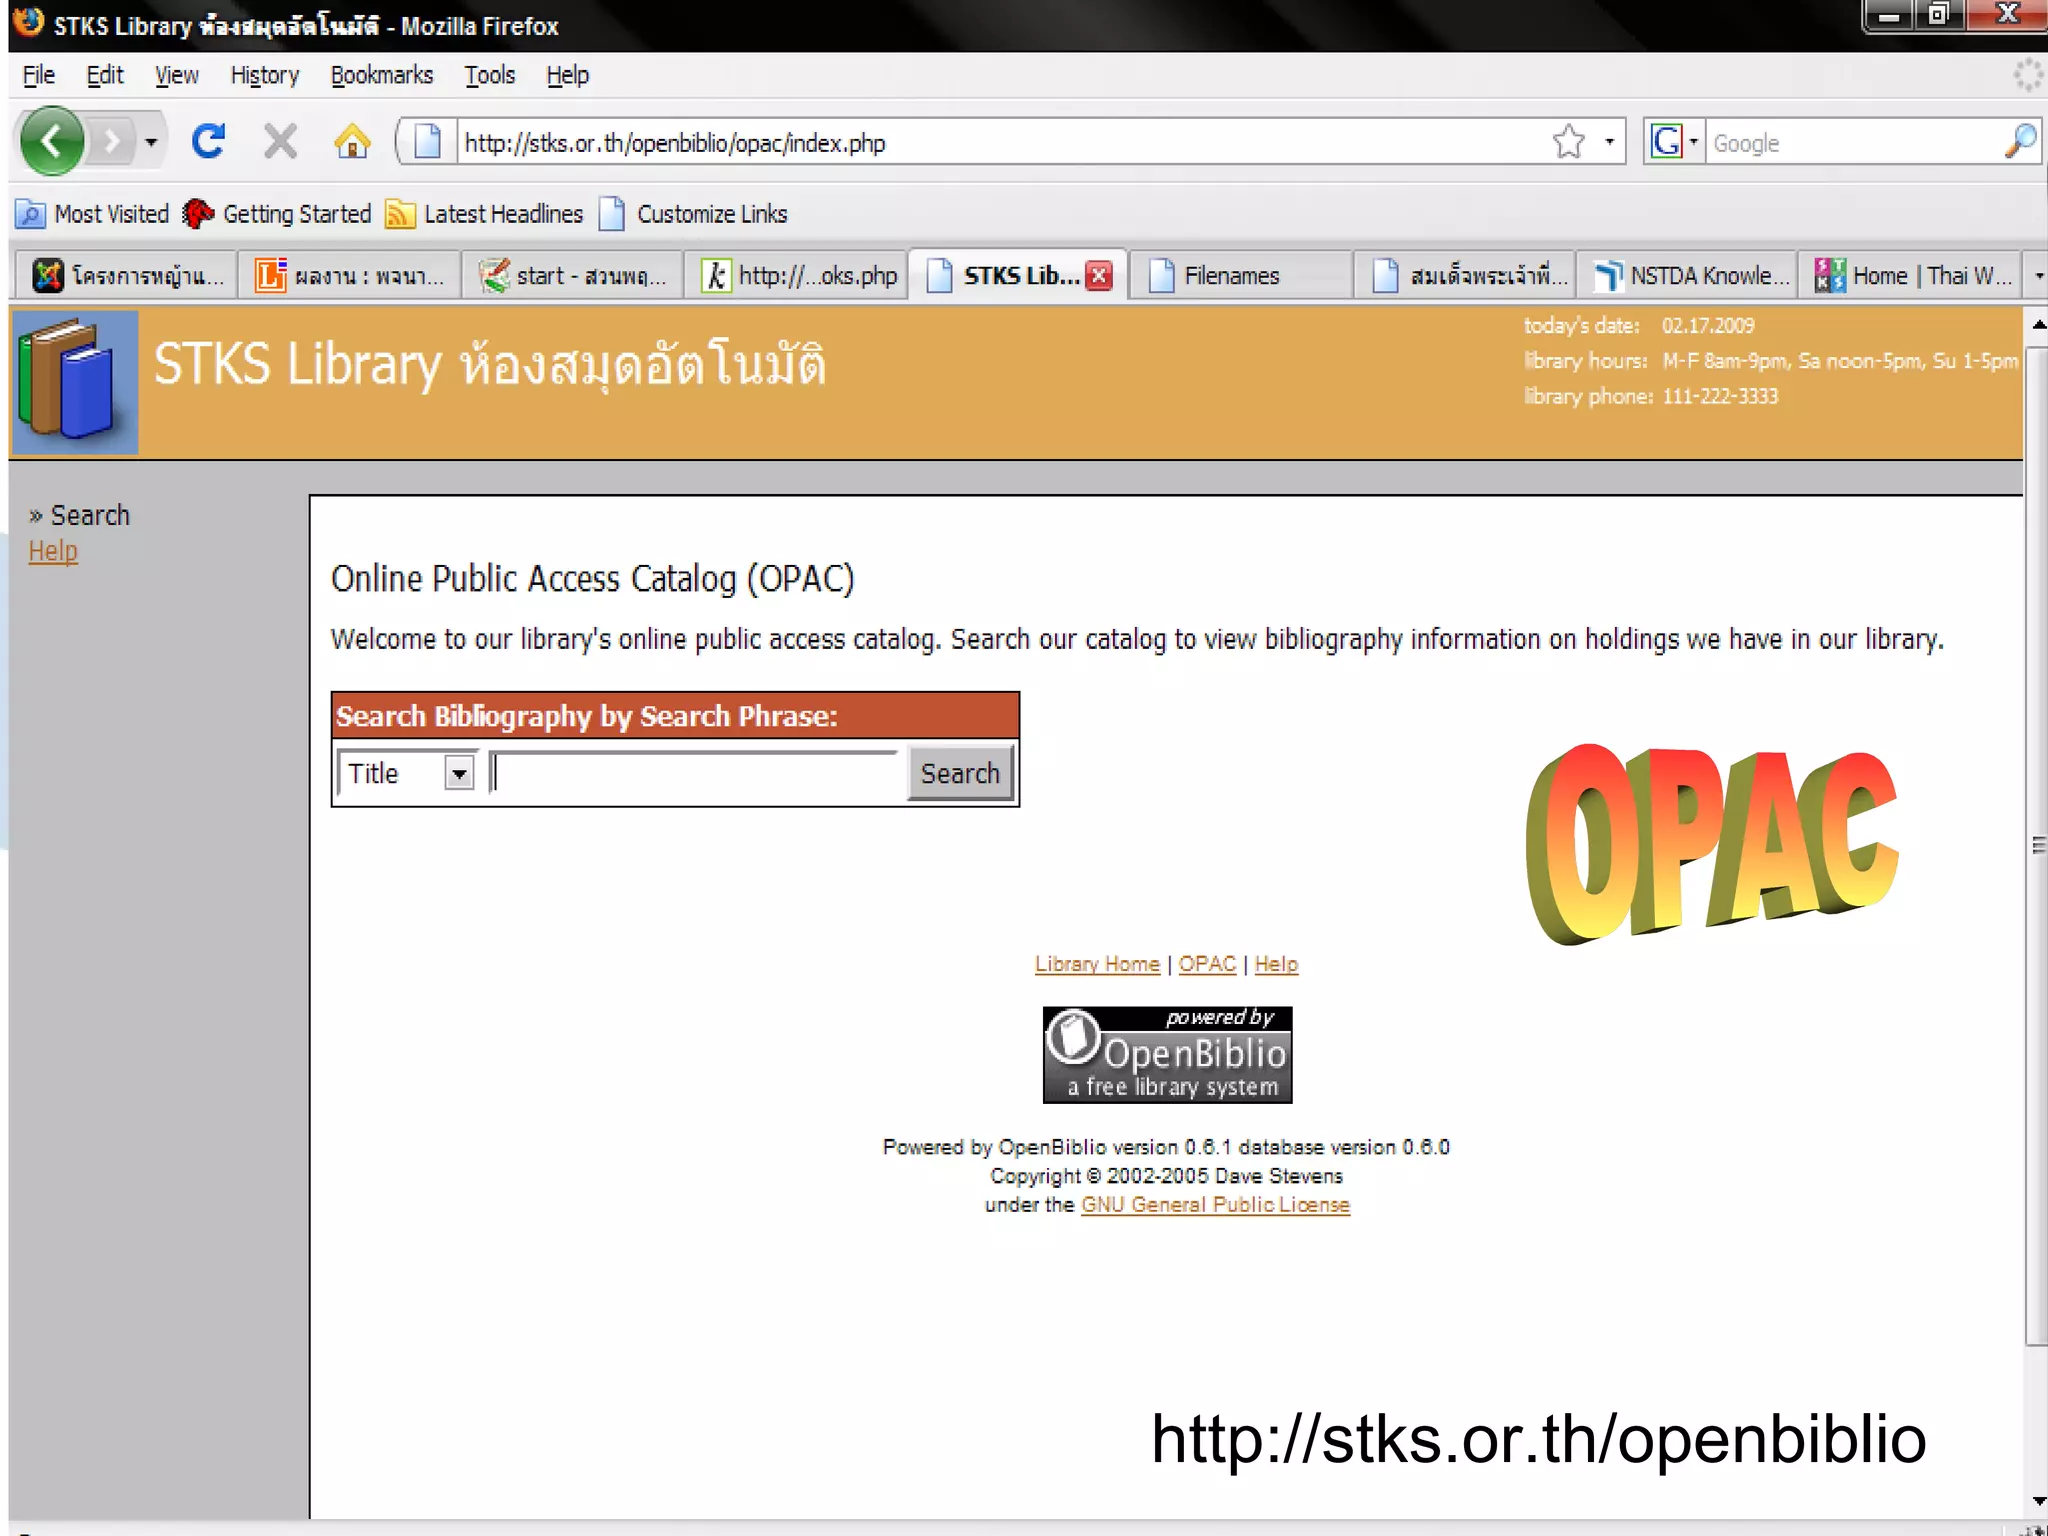
Task: Open the Latest Headlines feed bookmark
Action: tap(484, 214)
